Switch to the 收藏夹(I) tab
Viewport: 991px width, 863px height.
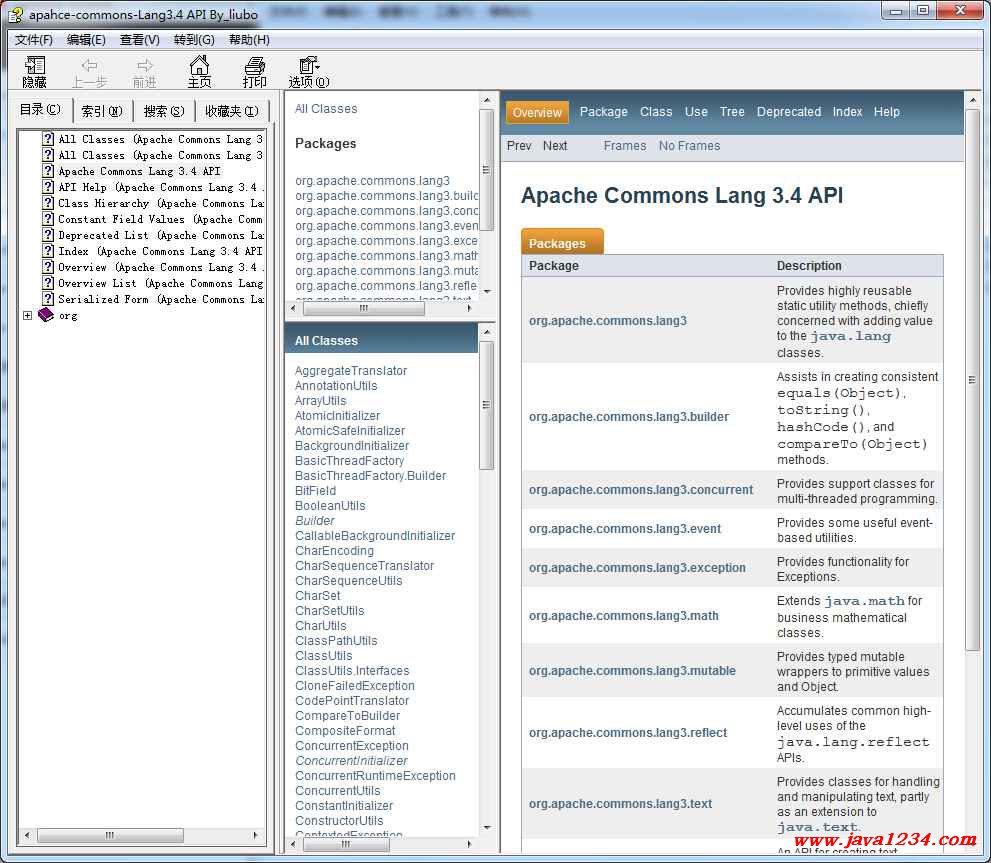point(232,110)
